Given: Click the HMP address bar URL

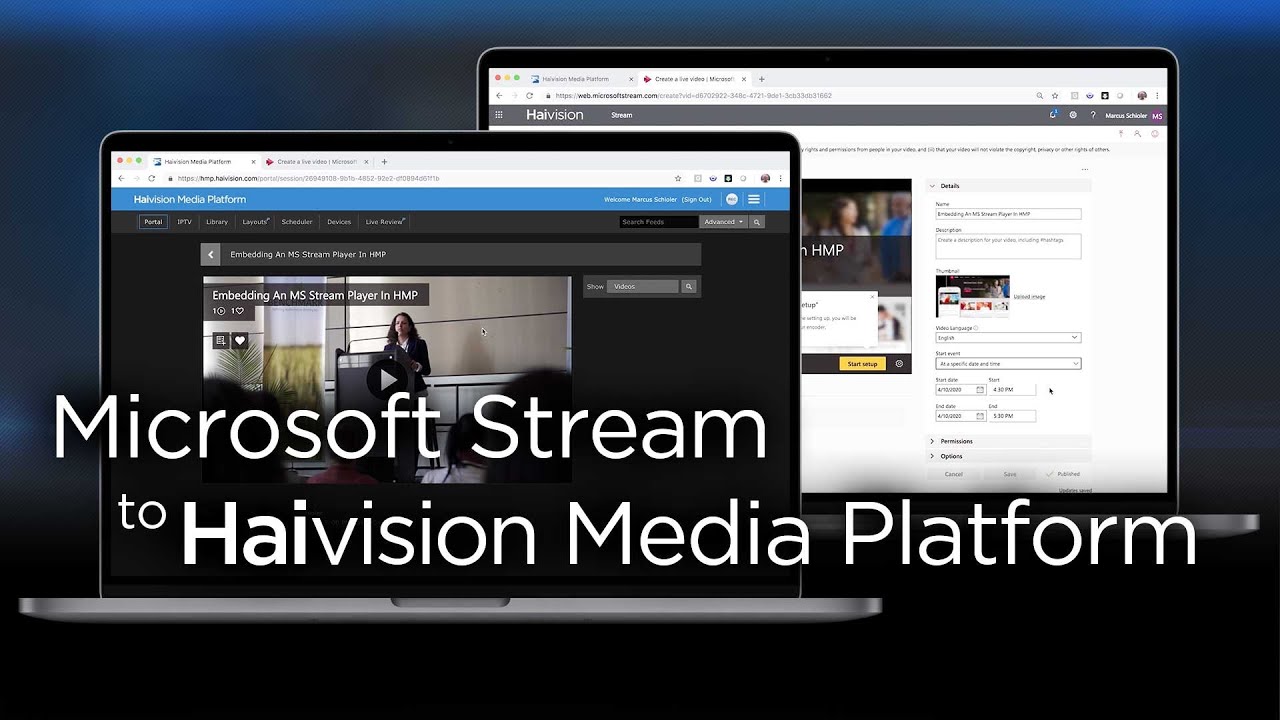Looking at the screenshot, I should pos(308,178).
